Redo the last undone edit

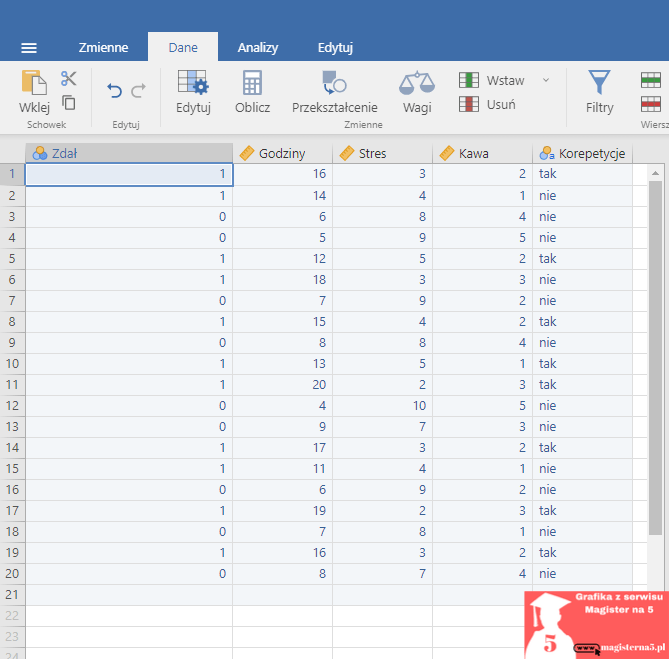click(x=138, y=91)
